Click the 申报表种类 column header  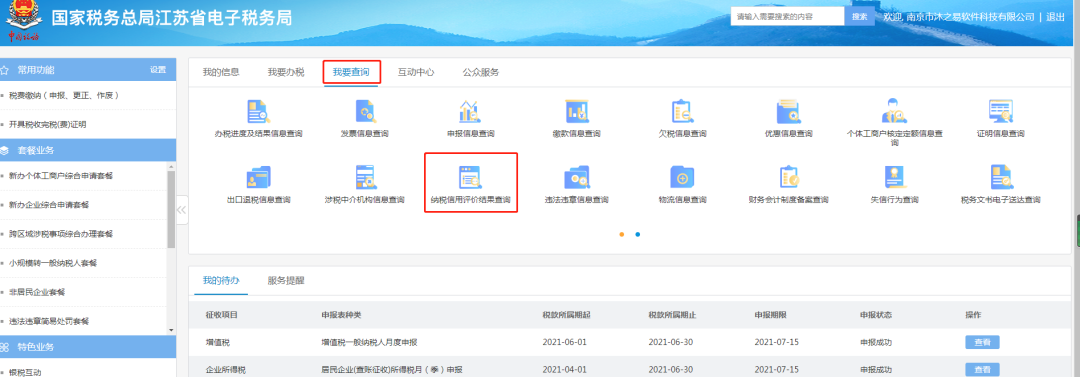(341, 315)
